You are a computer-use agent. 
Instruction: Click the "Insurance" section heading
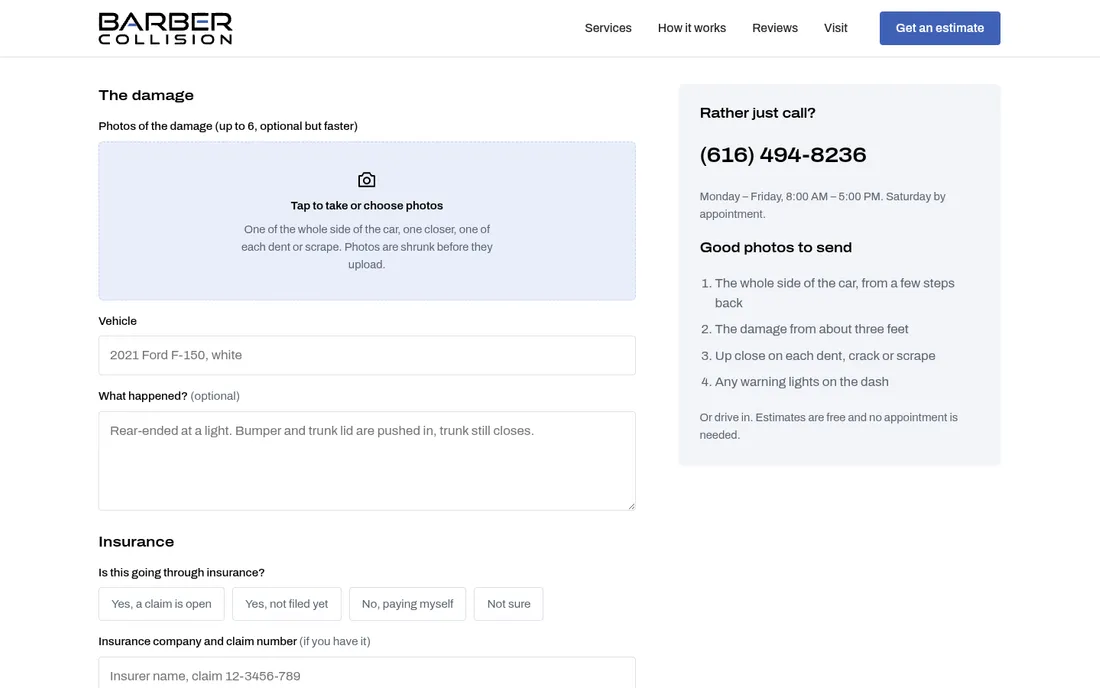click(136, 541)
